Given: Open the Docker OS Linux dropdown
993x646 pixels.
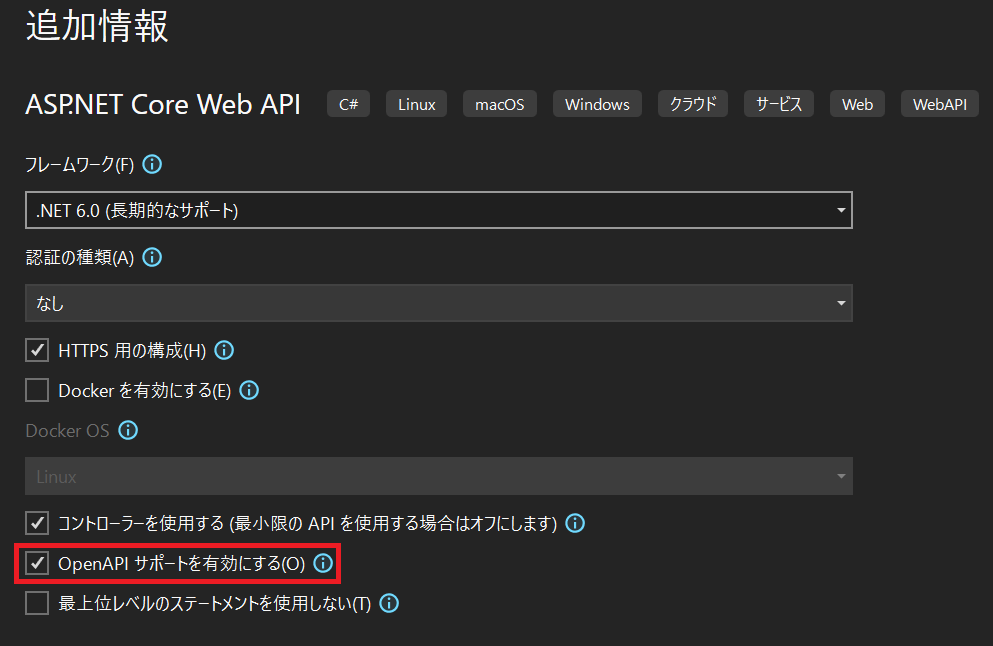Looking at the screenshot, I should 439,476.
